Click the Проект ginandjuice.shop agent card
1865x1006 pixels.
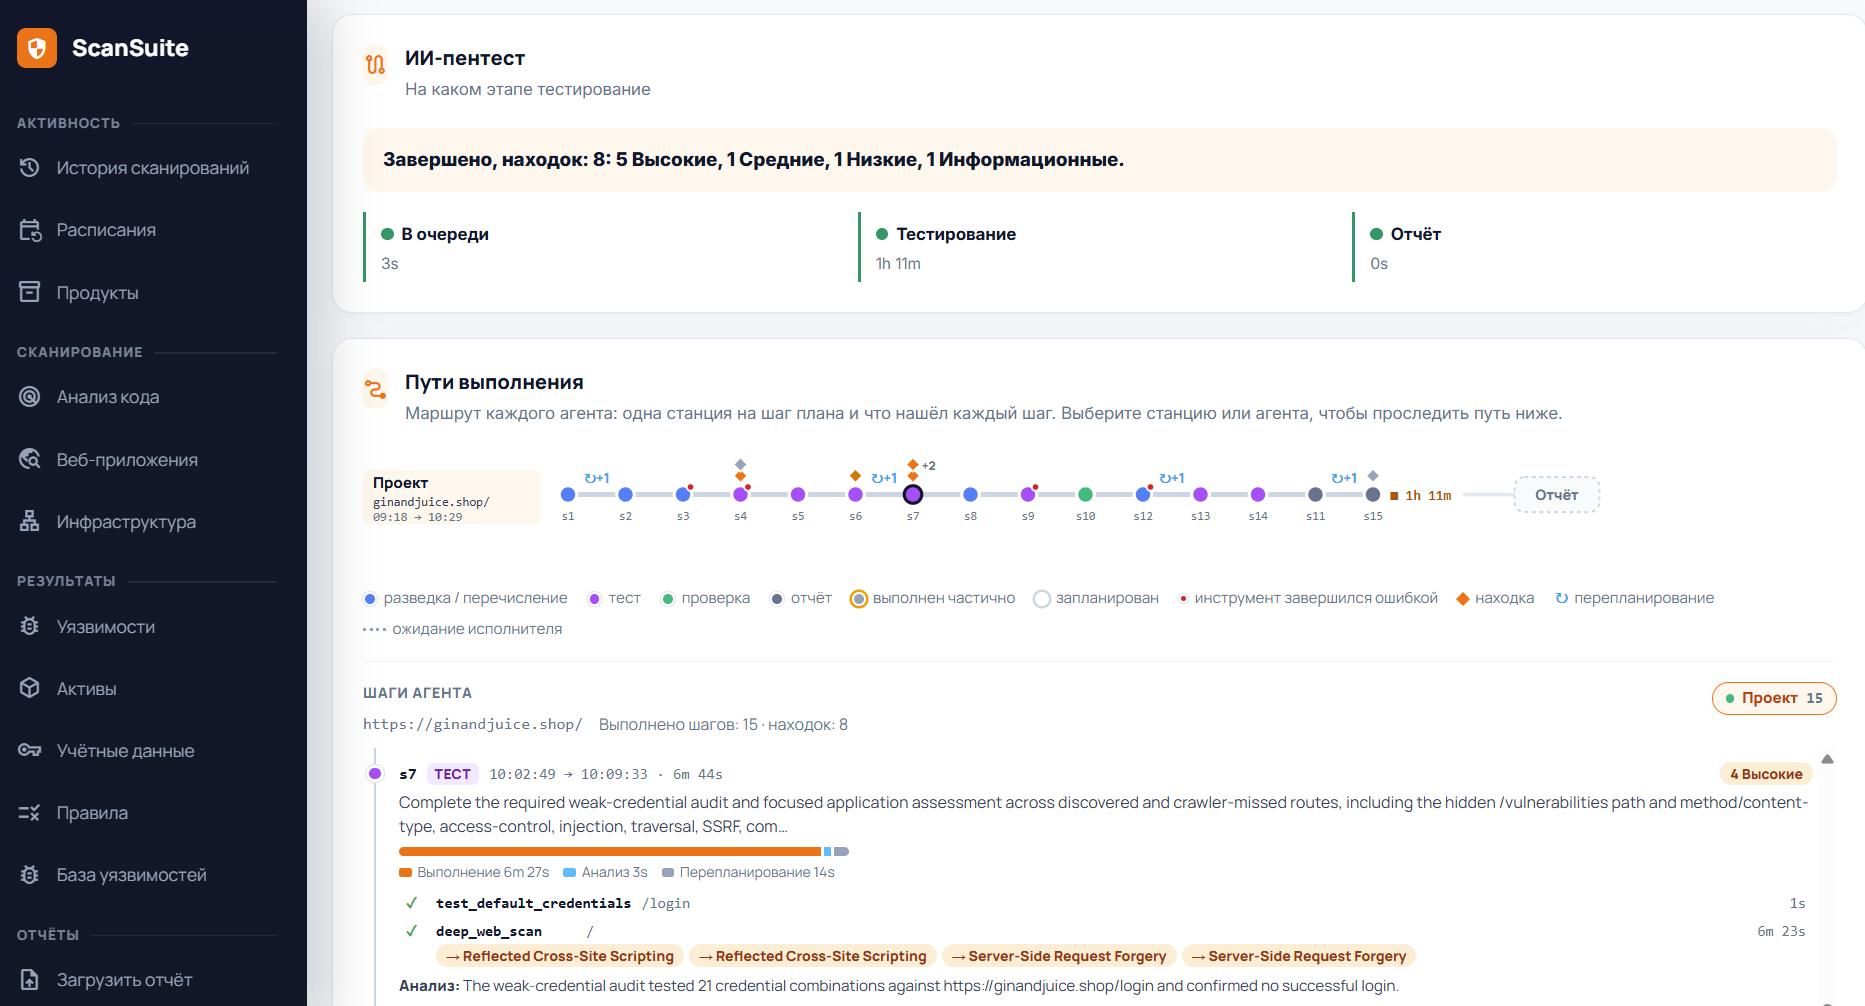point(451,497)
